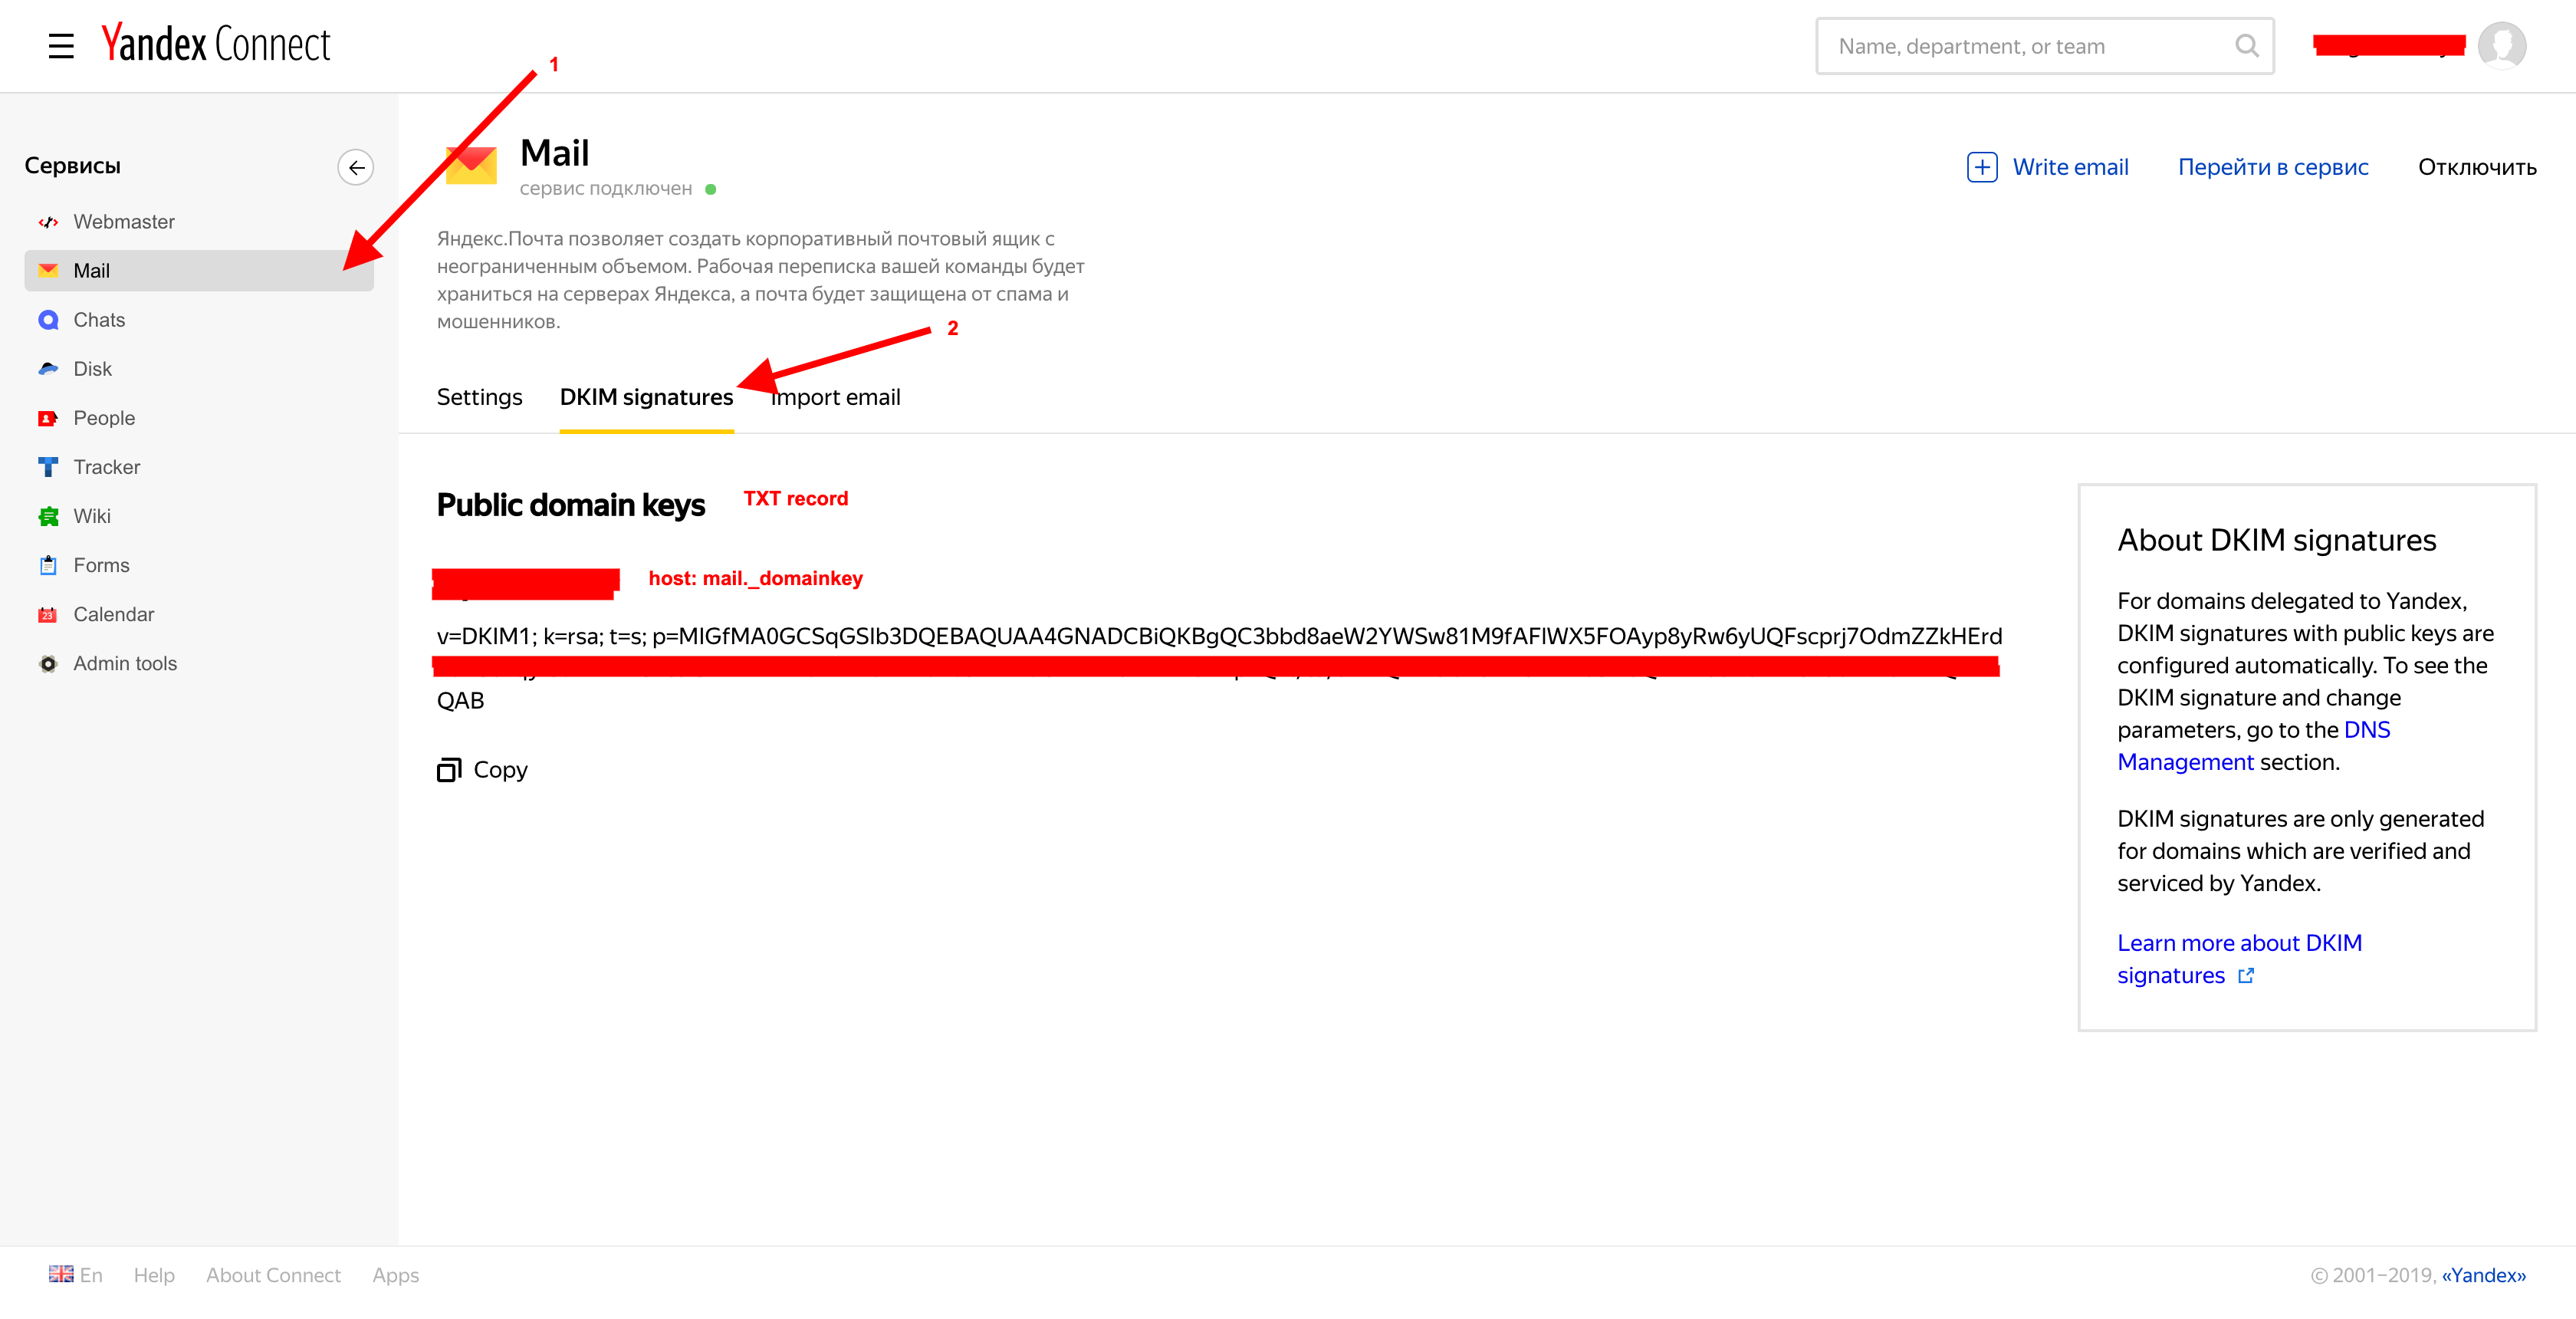
Task: Click Write email link
Action: click(x=2070, y=167)
